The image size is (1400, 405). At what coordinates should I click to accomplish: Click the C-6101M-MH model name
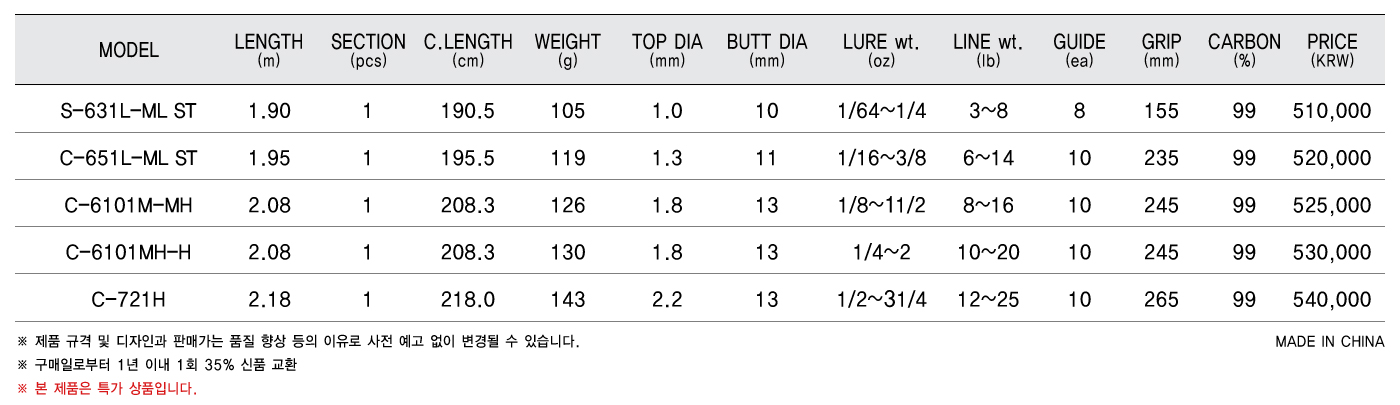coord(129,206)
